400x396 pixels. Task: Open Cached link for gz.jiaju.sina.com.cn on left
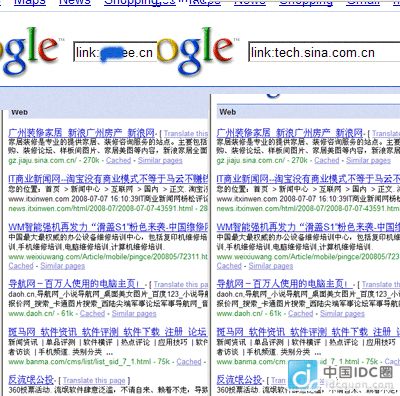click(118, 160)
